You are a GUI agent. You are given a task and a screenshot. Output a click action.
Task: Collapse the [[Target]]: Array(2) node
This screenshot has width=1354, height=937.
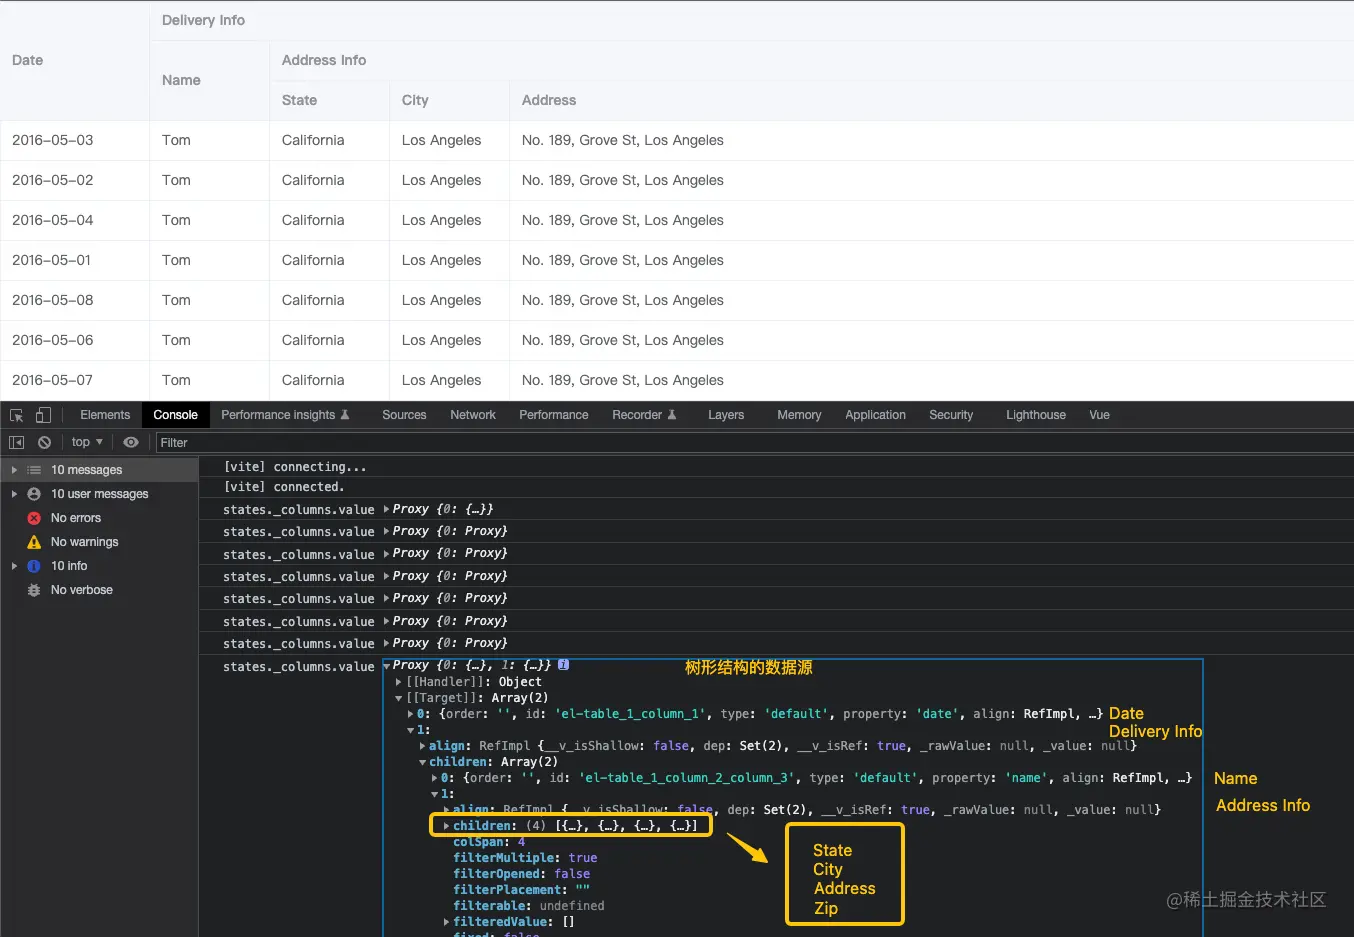coord(399,698)
